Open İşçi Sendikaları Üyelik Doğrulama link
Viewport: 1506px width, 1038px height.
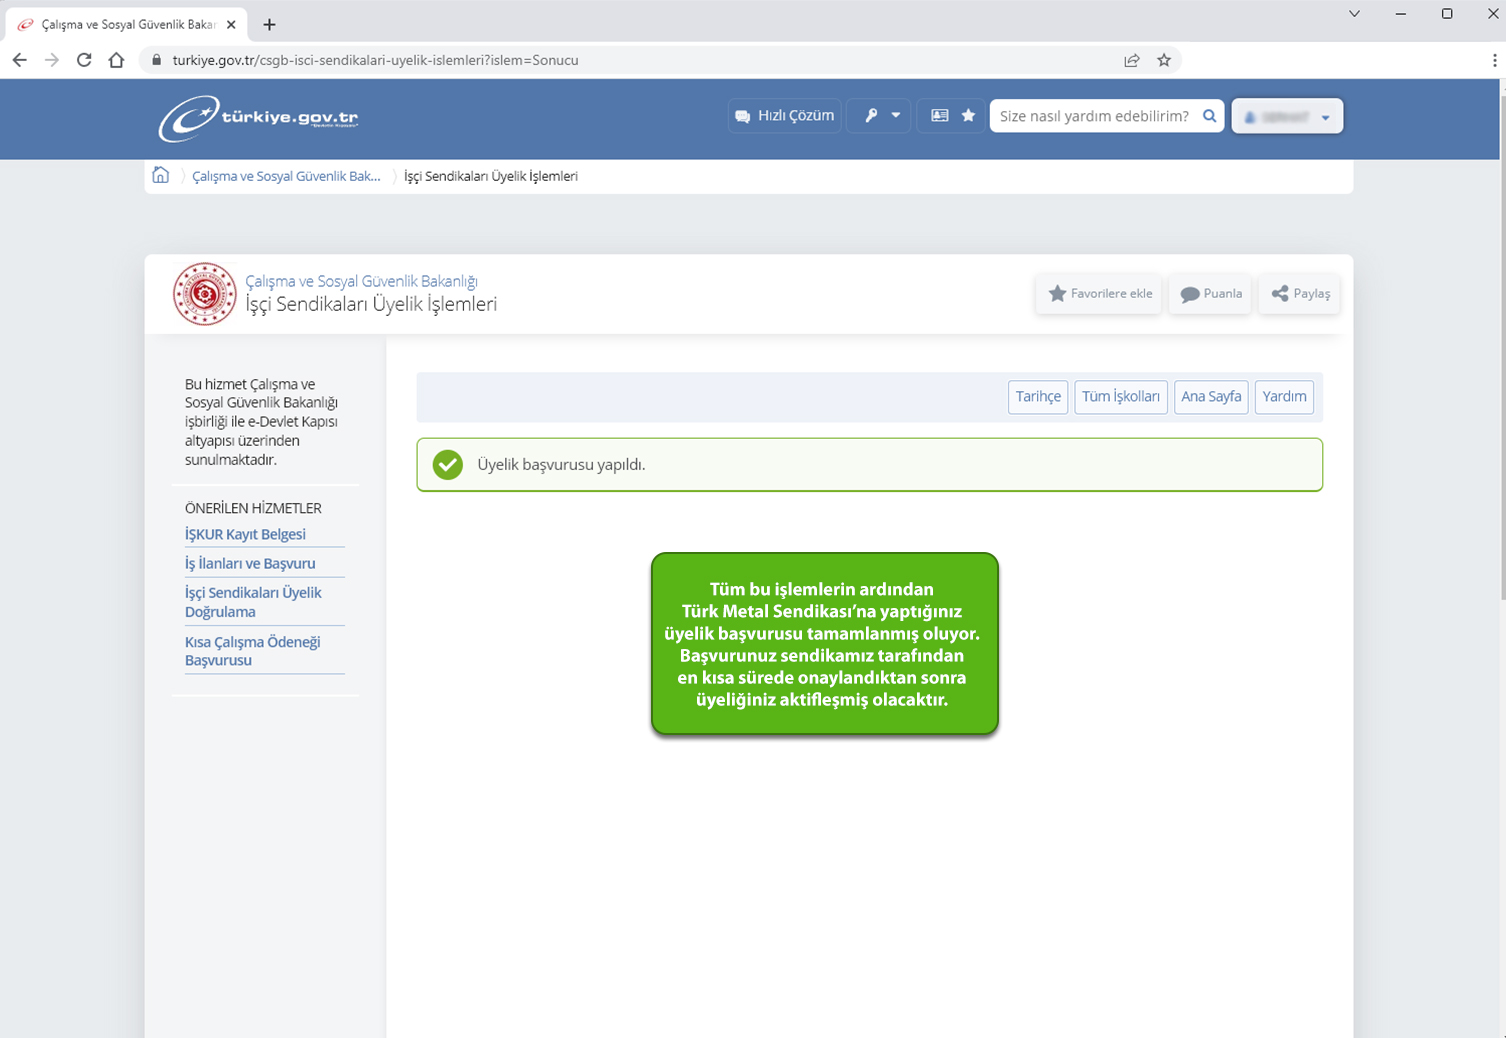point(253,602)
